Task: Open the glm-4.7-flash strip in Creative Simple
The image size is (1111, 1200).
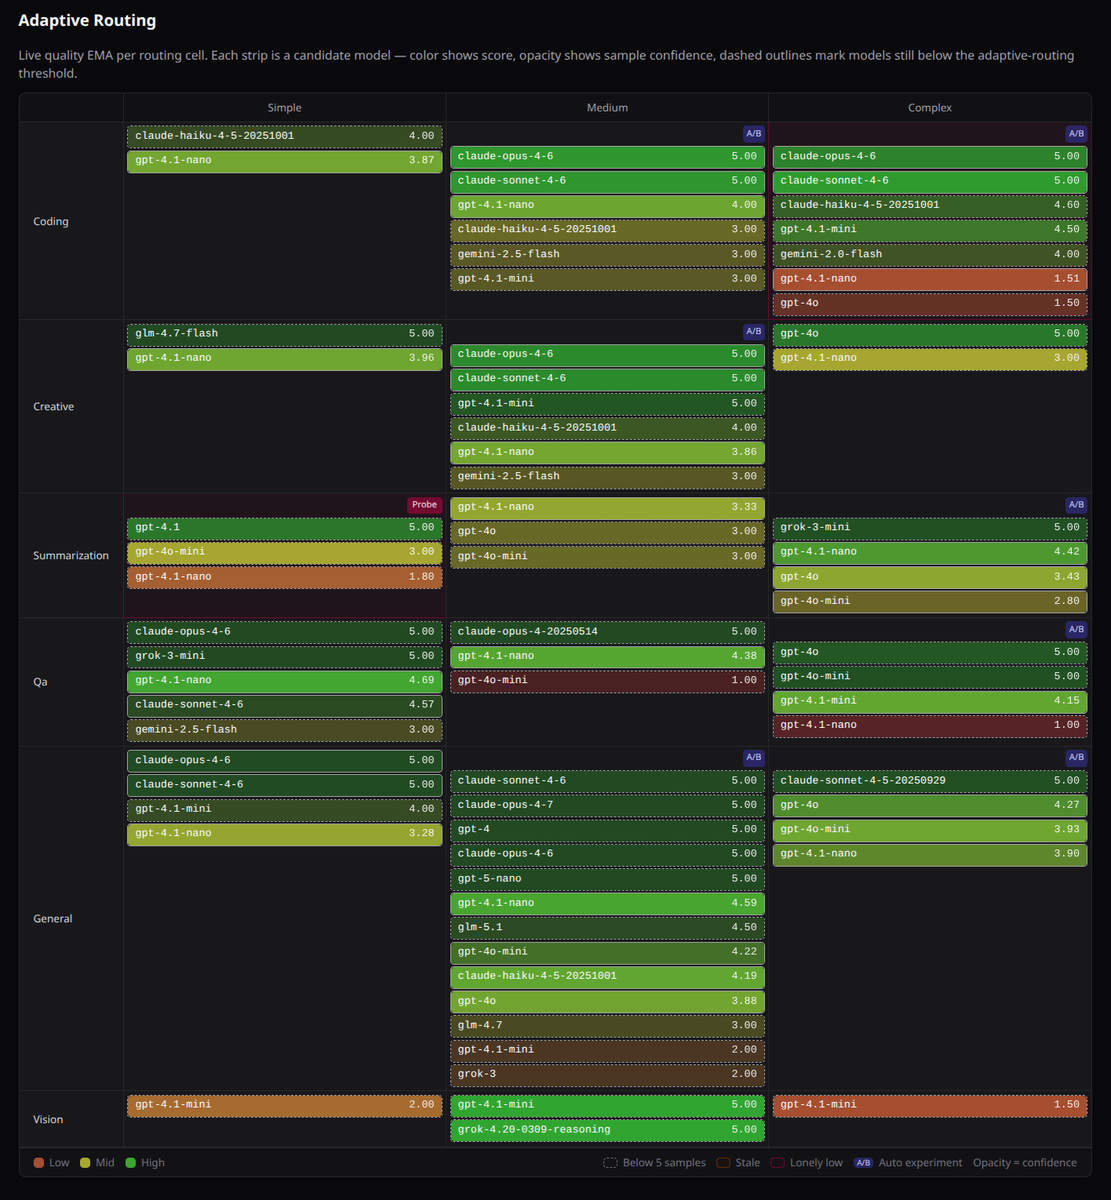Action: pyautogui.click(x=284, y=334)
